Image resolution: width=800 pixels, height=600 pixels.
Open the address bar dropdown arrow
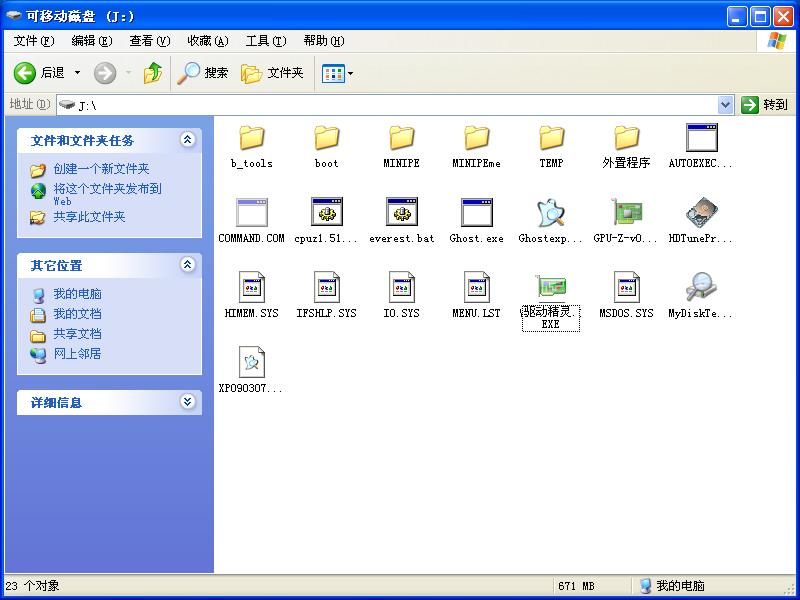coord(726,103)
